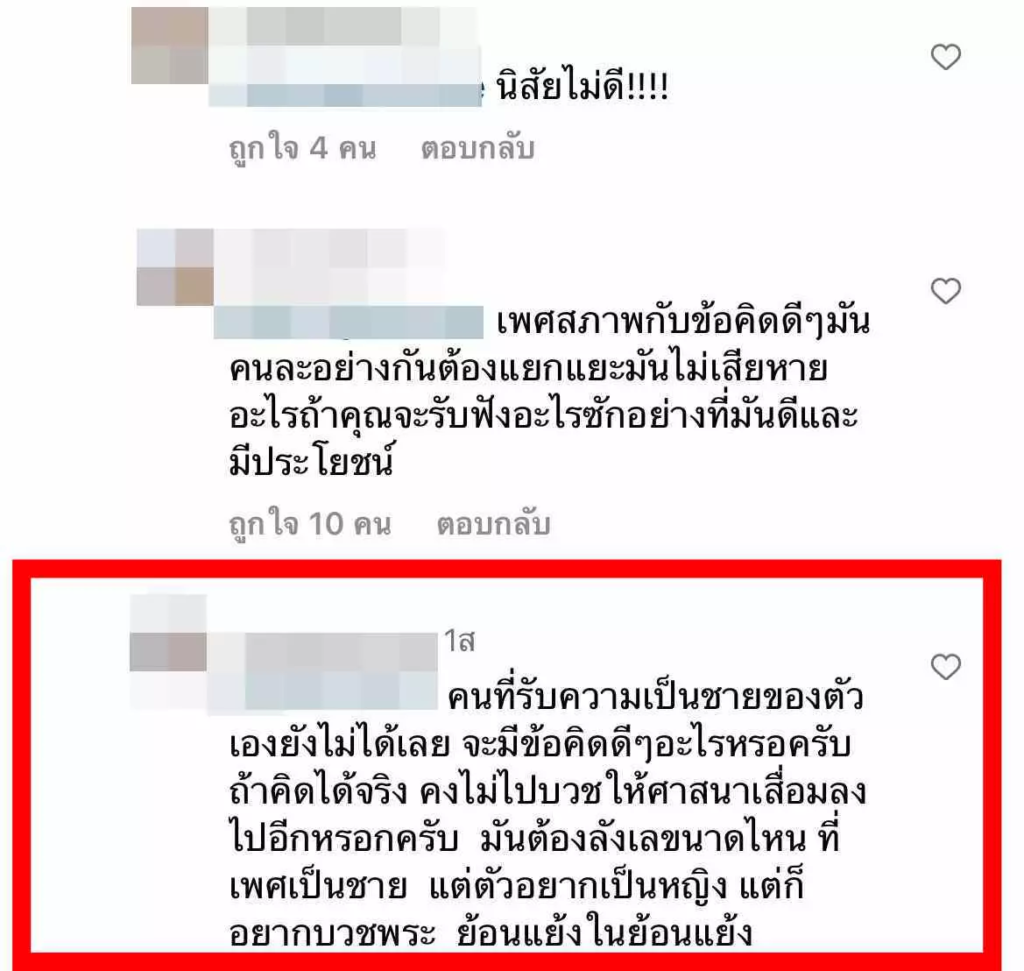Like the red-highlighted comment with its heart

click(x=945, y=667)
